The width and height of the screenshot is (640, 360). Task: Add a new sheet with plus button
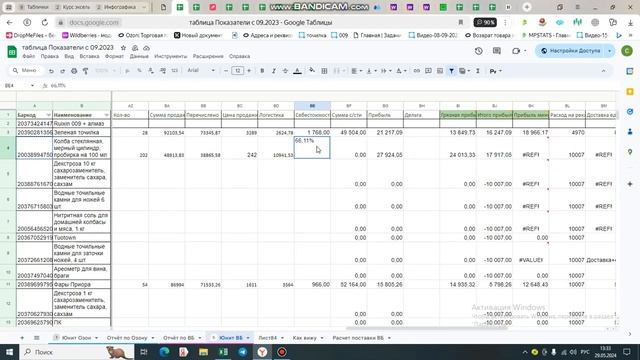(x=22, y=338)
